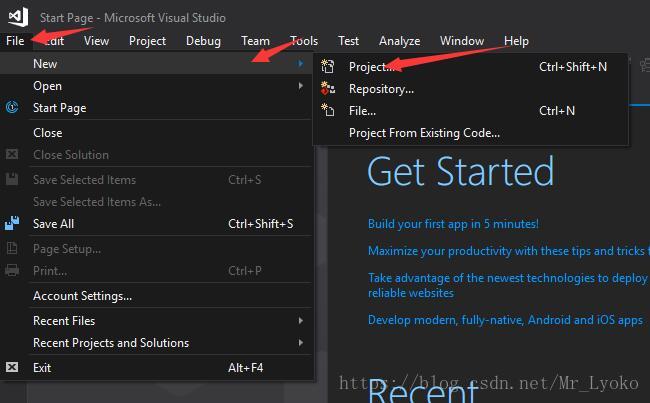Click the Print printer icon
650x403 pixels.
pos(12,270)
